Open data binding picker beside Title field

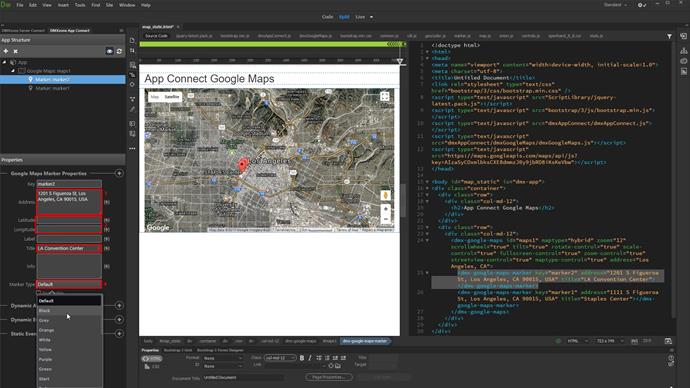point(106,249)
